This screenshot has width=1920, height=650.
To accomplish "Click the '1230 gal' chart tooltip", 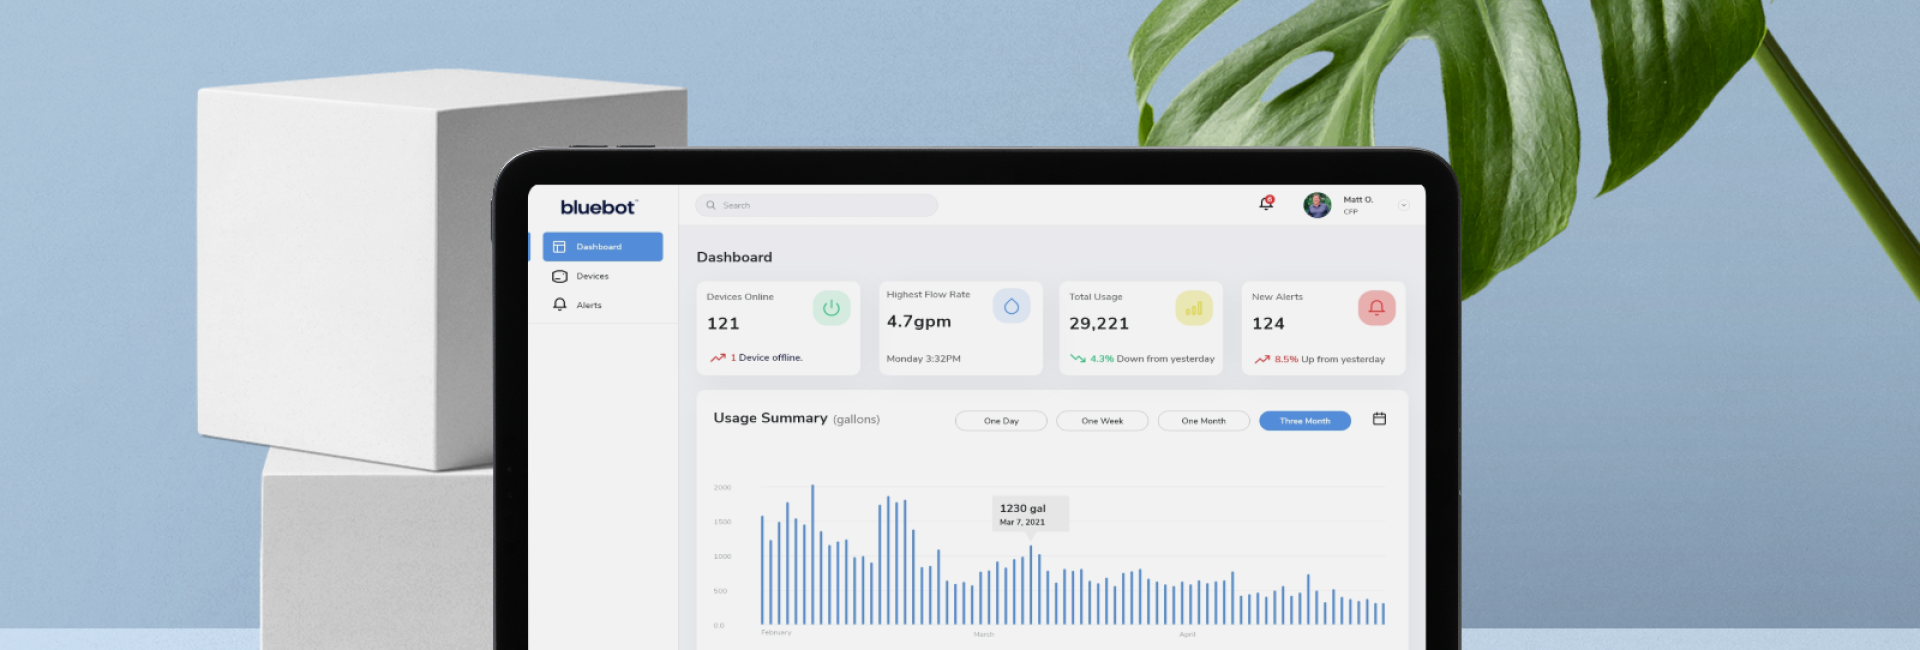I will coord(1031,514).
